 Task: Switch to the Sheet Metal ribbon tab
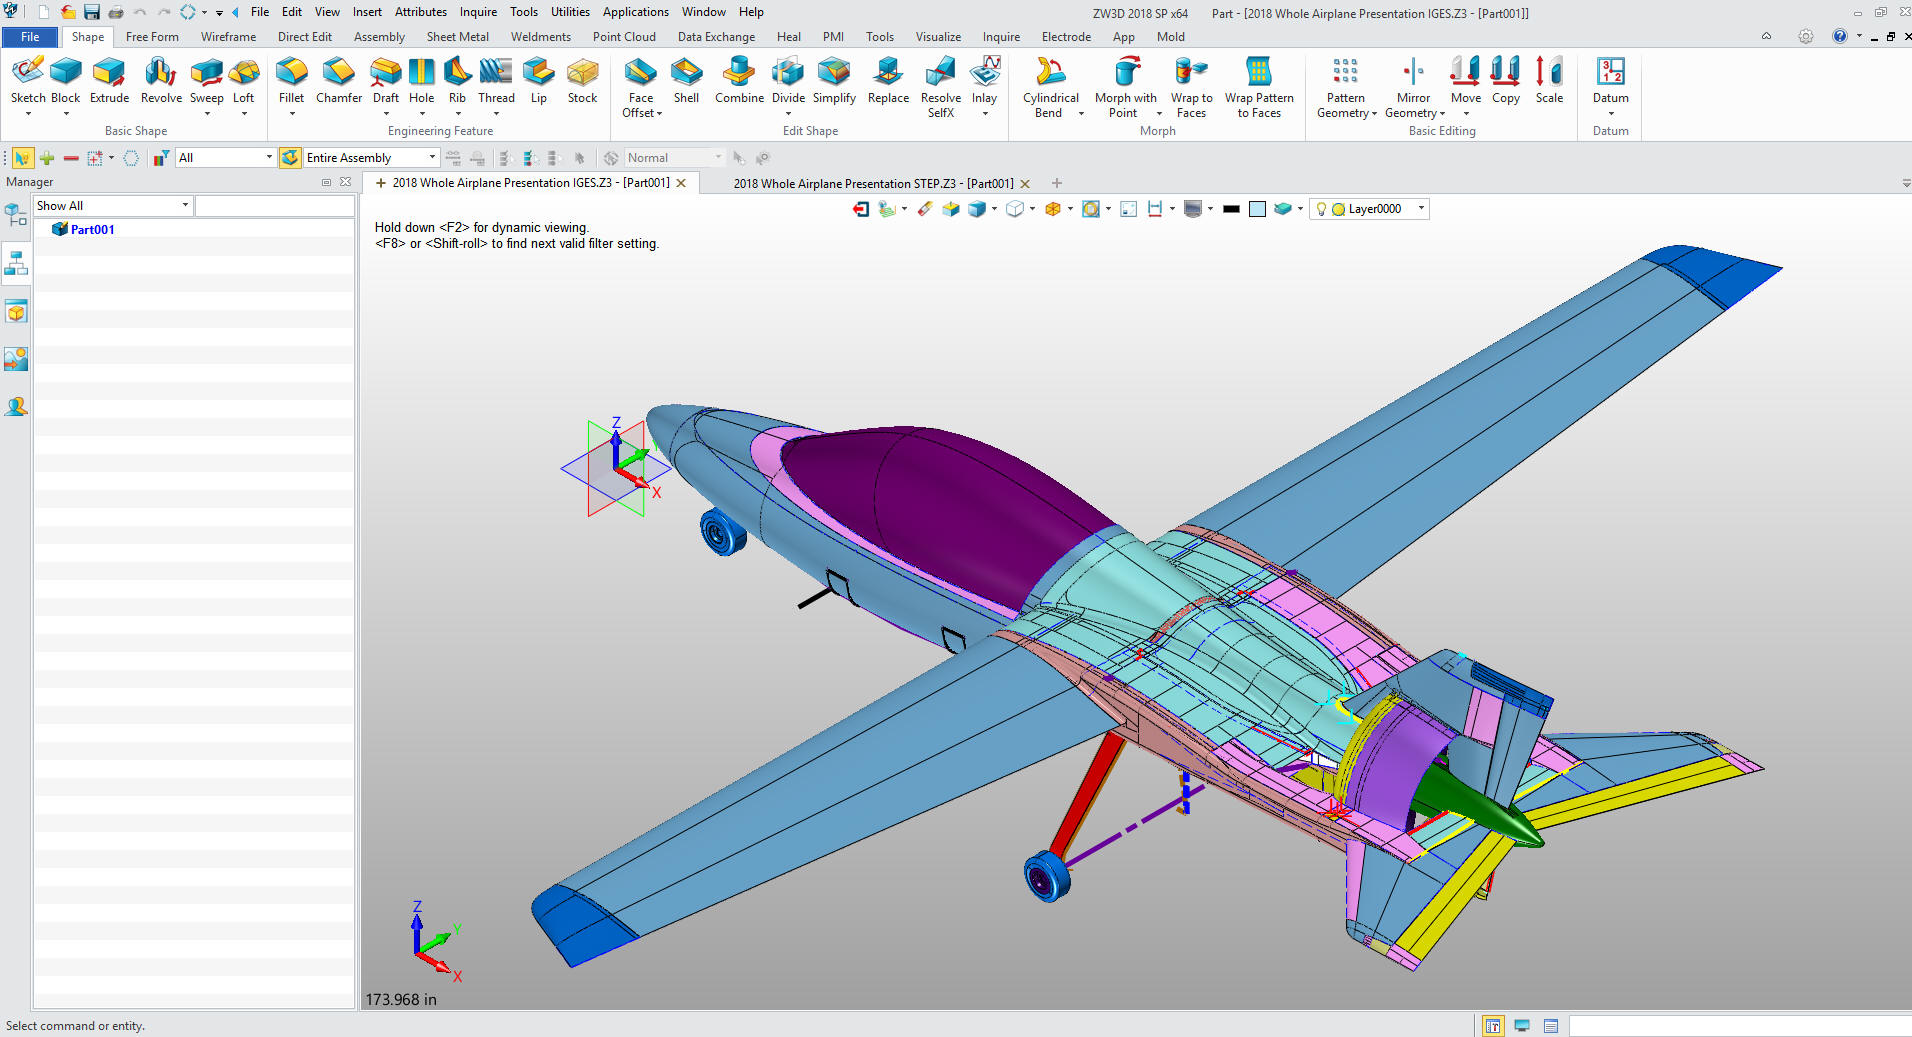[x=457, y=37]
